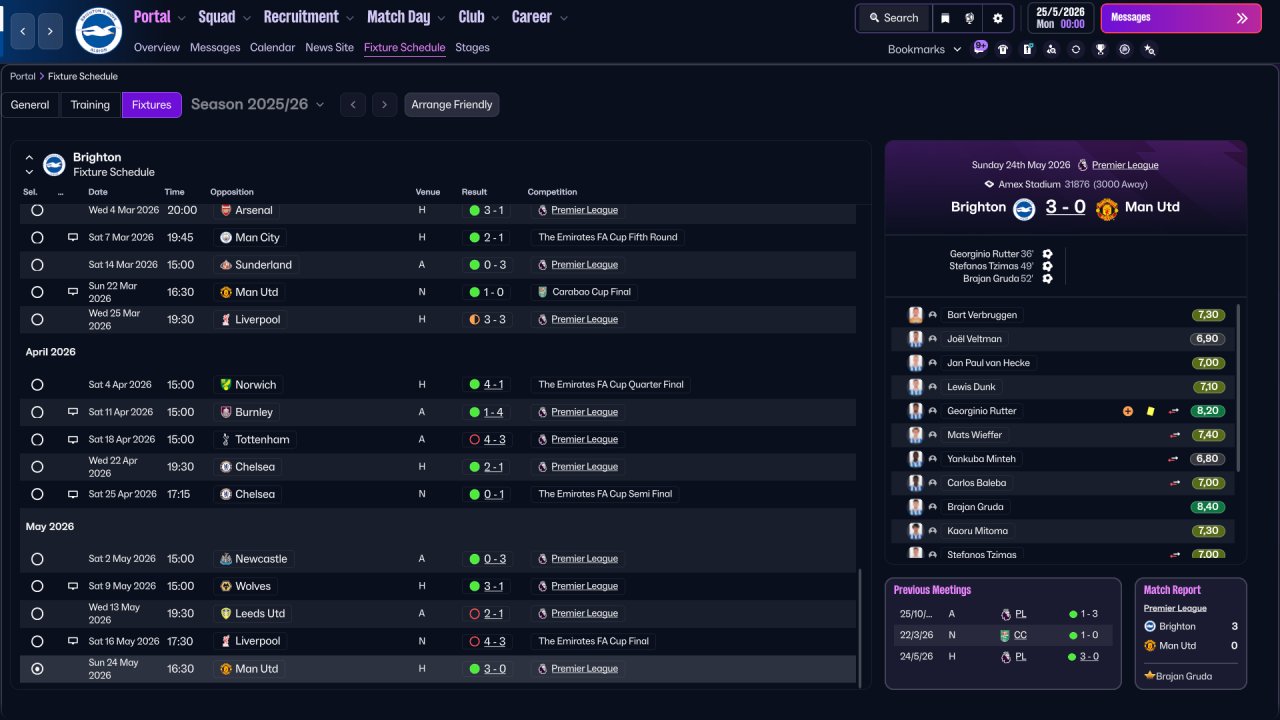Click Brajan Gruda's 8,40 rating badge
The width and height of the screenshot is (1280, 720).
(x=1208, y=507)
